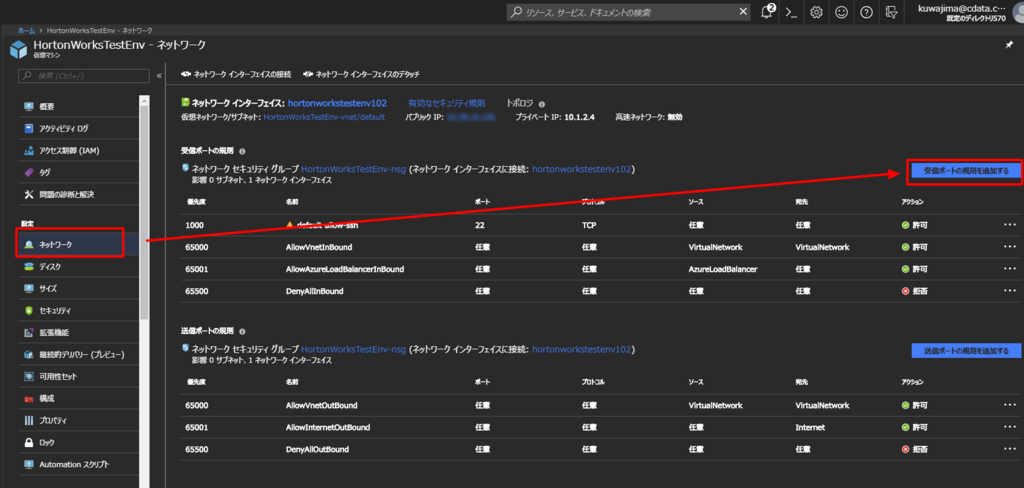Click the port 22 cell
This screenshot has width=1024, height=488.
(479, 225)
